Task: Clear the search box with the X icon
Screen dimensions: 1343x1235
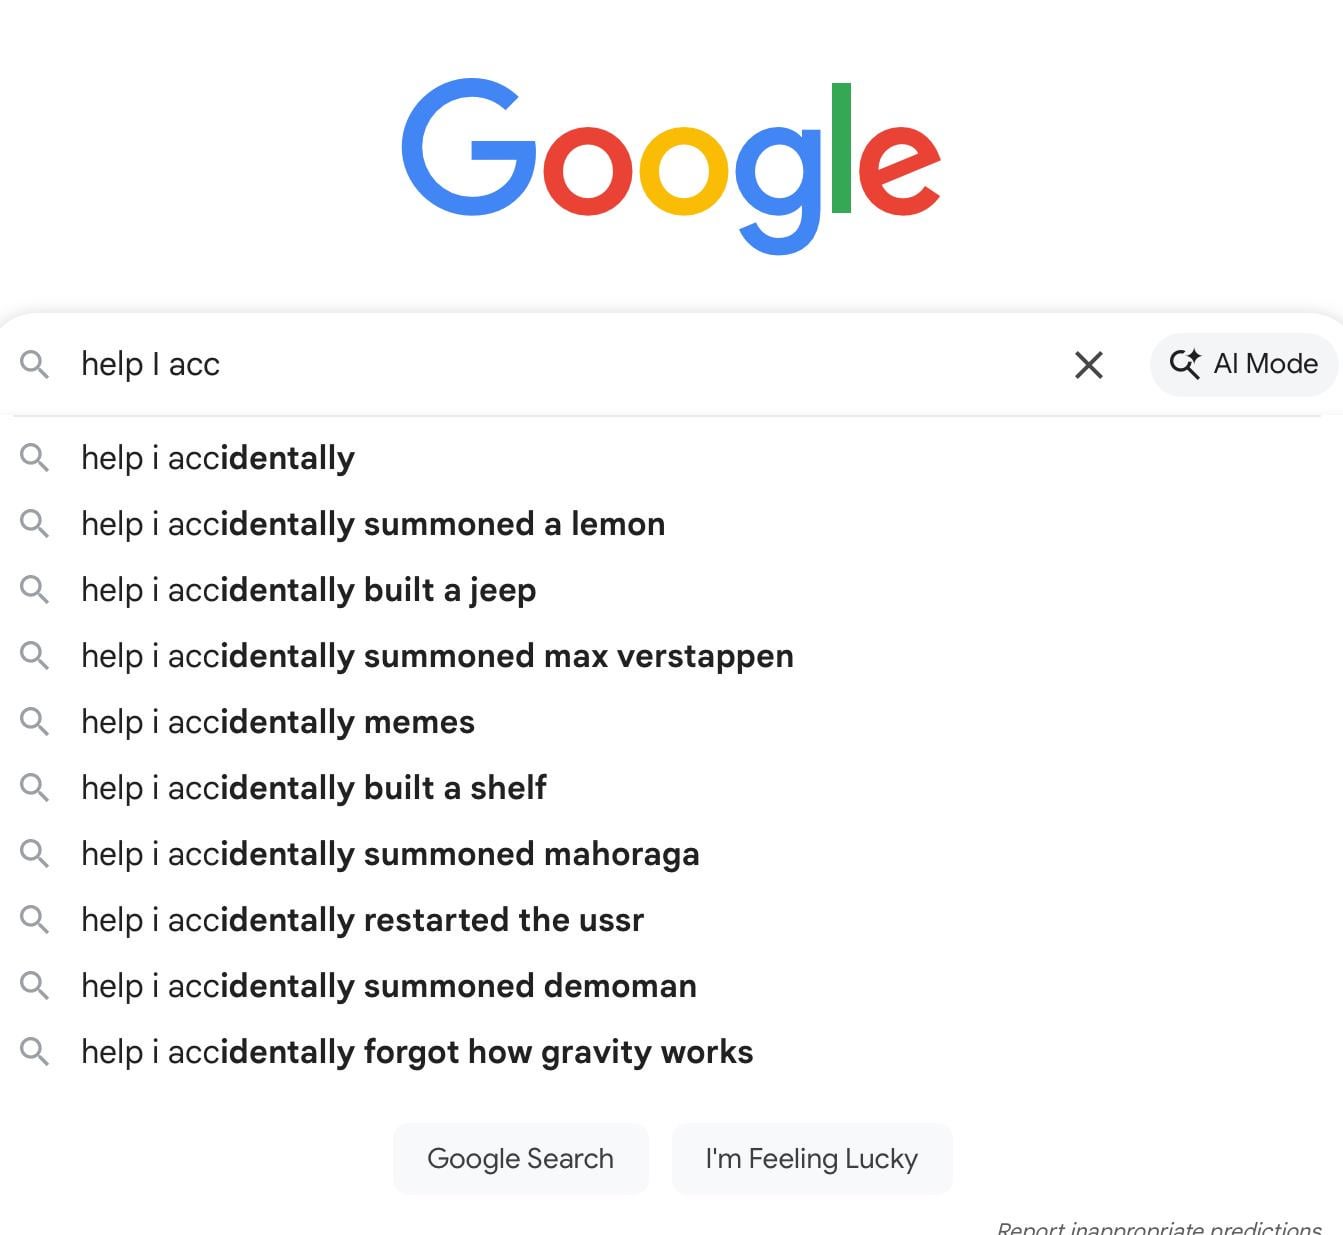Action: pyautogui.click(x=1088, y=365)
